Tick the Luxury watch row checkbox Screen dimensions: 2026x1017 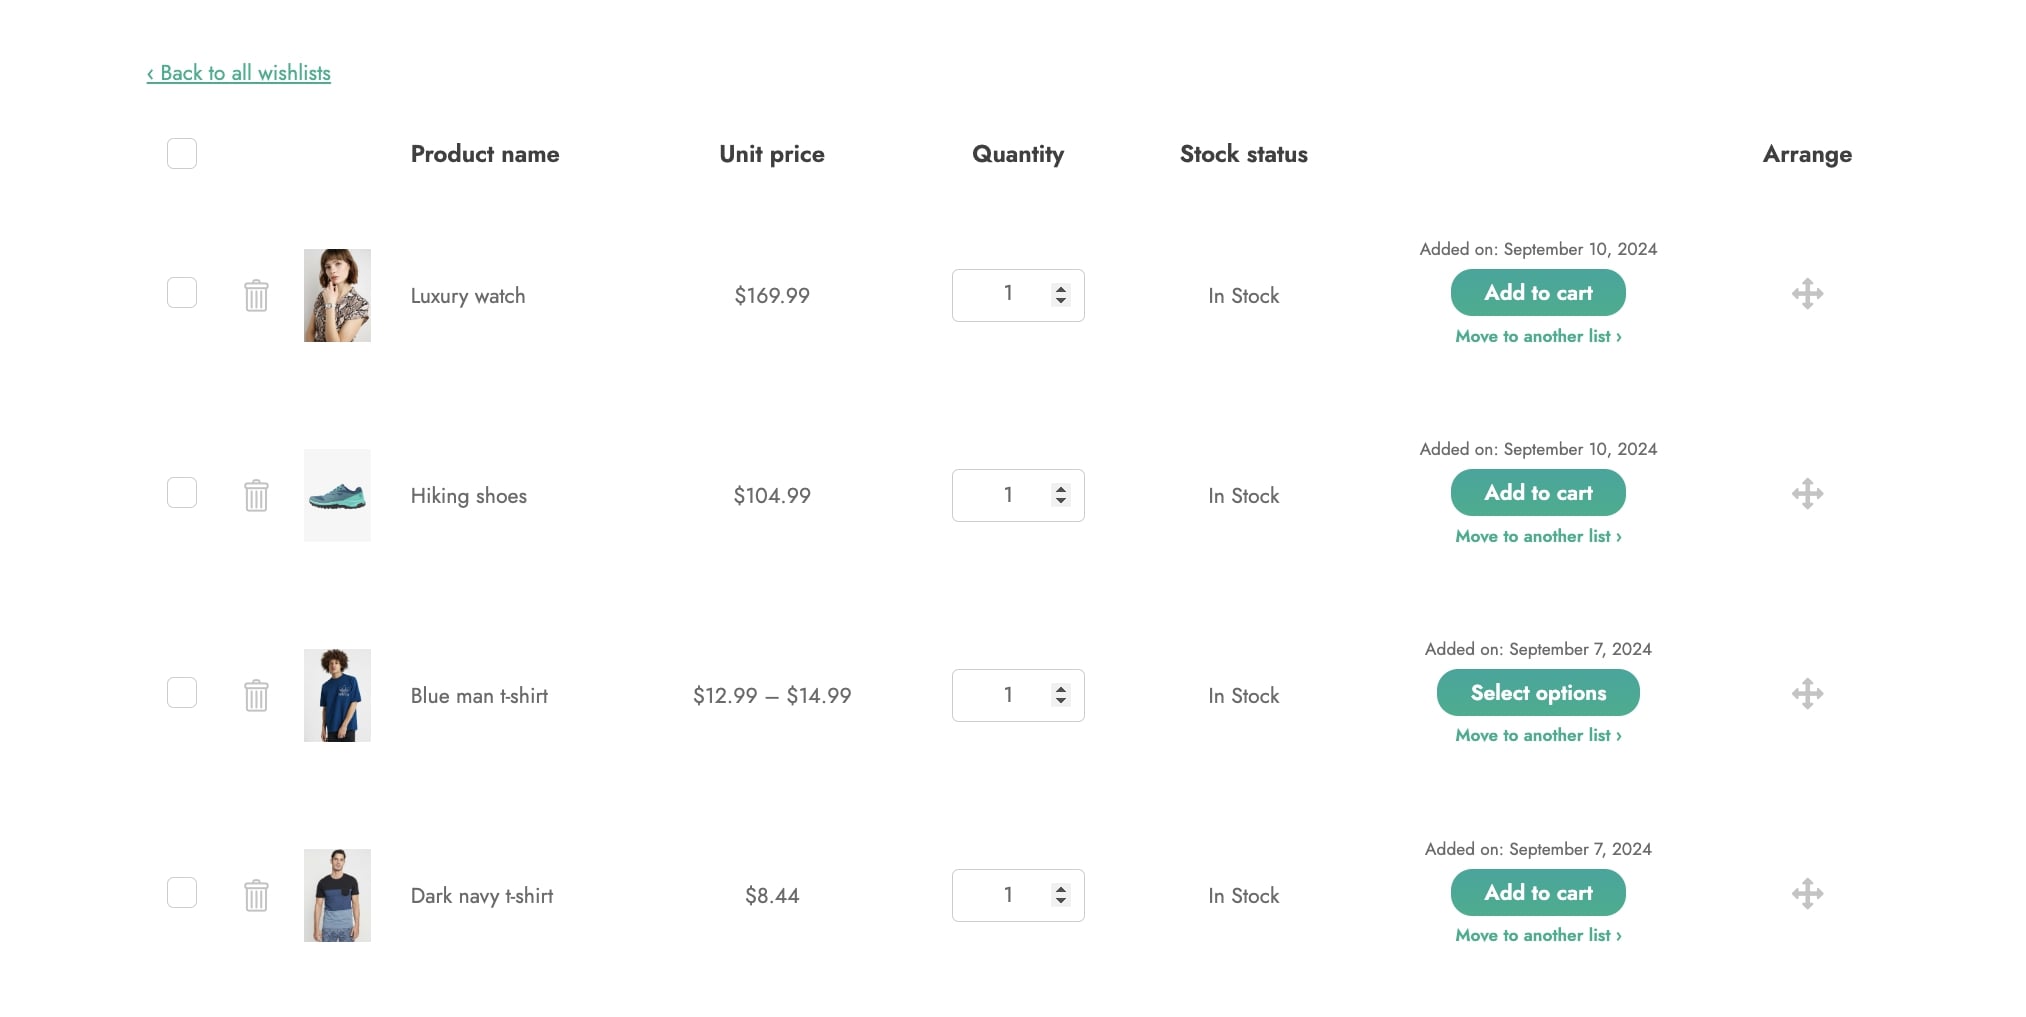coord(182,293)
